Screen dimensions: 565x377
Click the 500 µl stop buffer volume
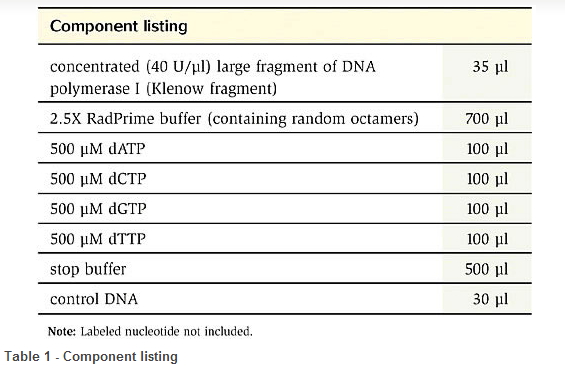(x=486, y=269)
